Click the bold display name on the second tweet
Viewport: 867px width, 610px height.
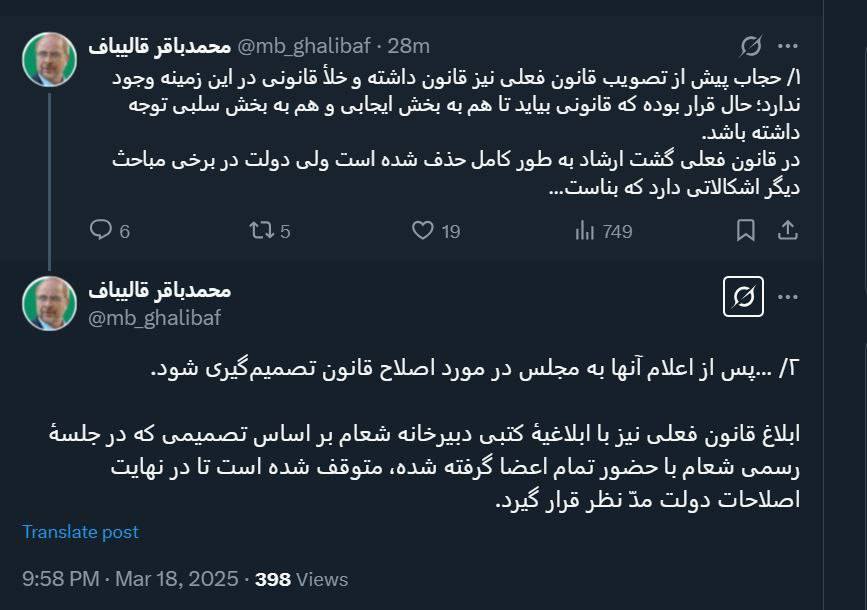[160, 291]
